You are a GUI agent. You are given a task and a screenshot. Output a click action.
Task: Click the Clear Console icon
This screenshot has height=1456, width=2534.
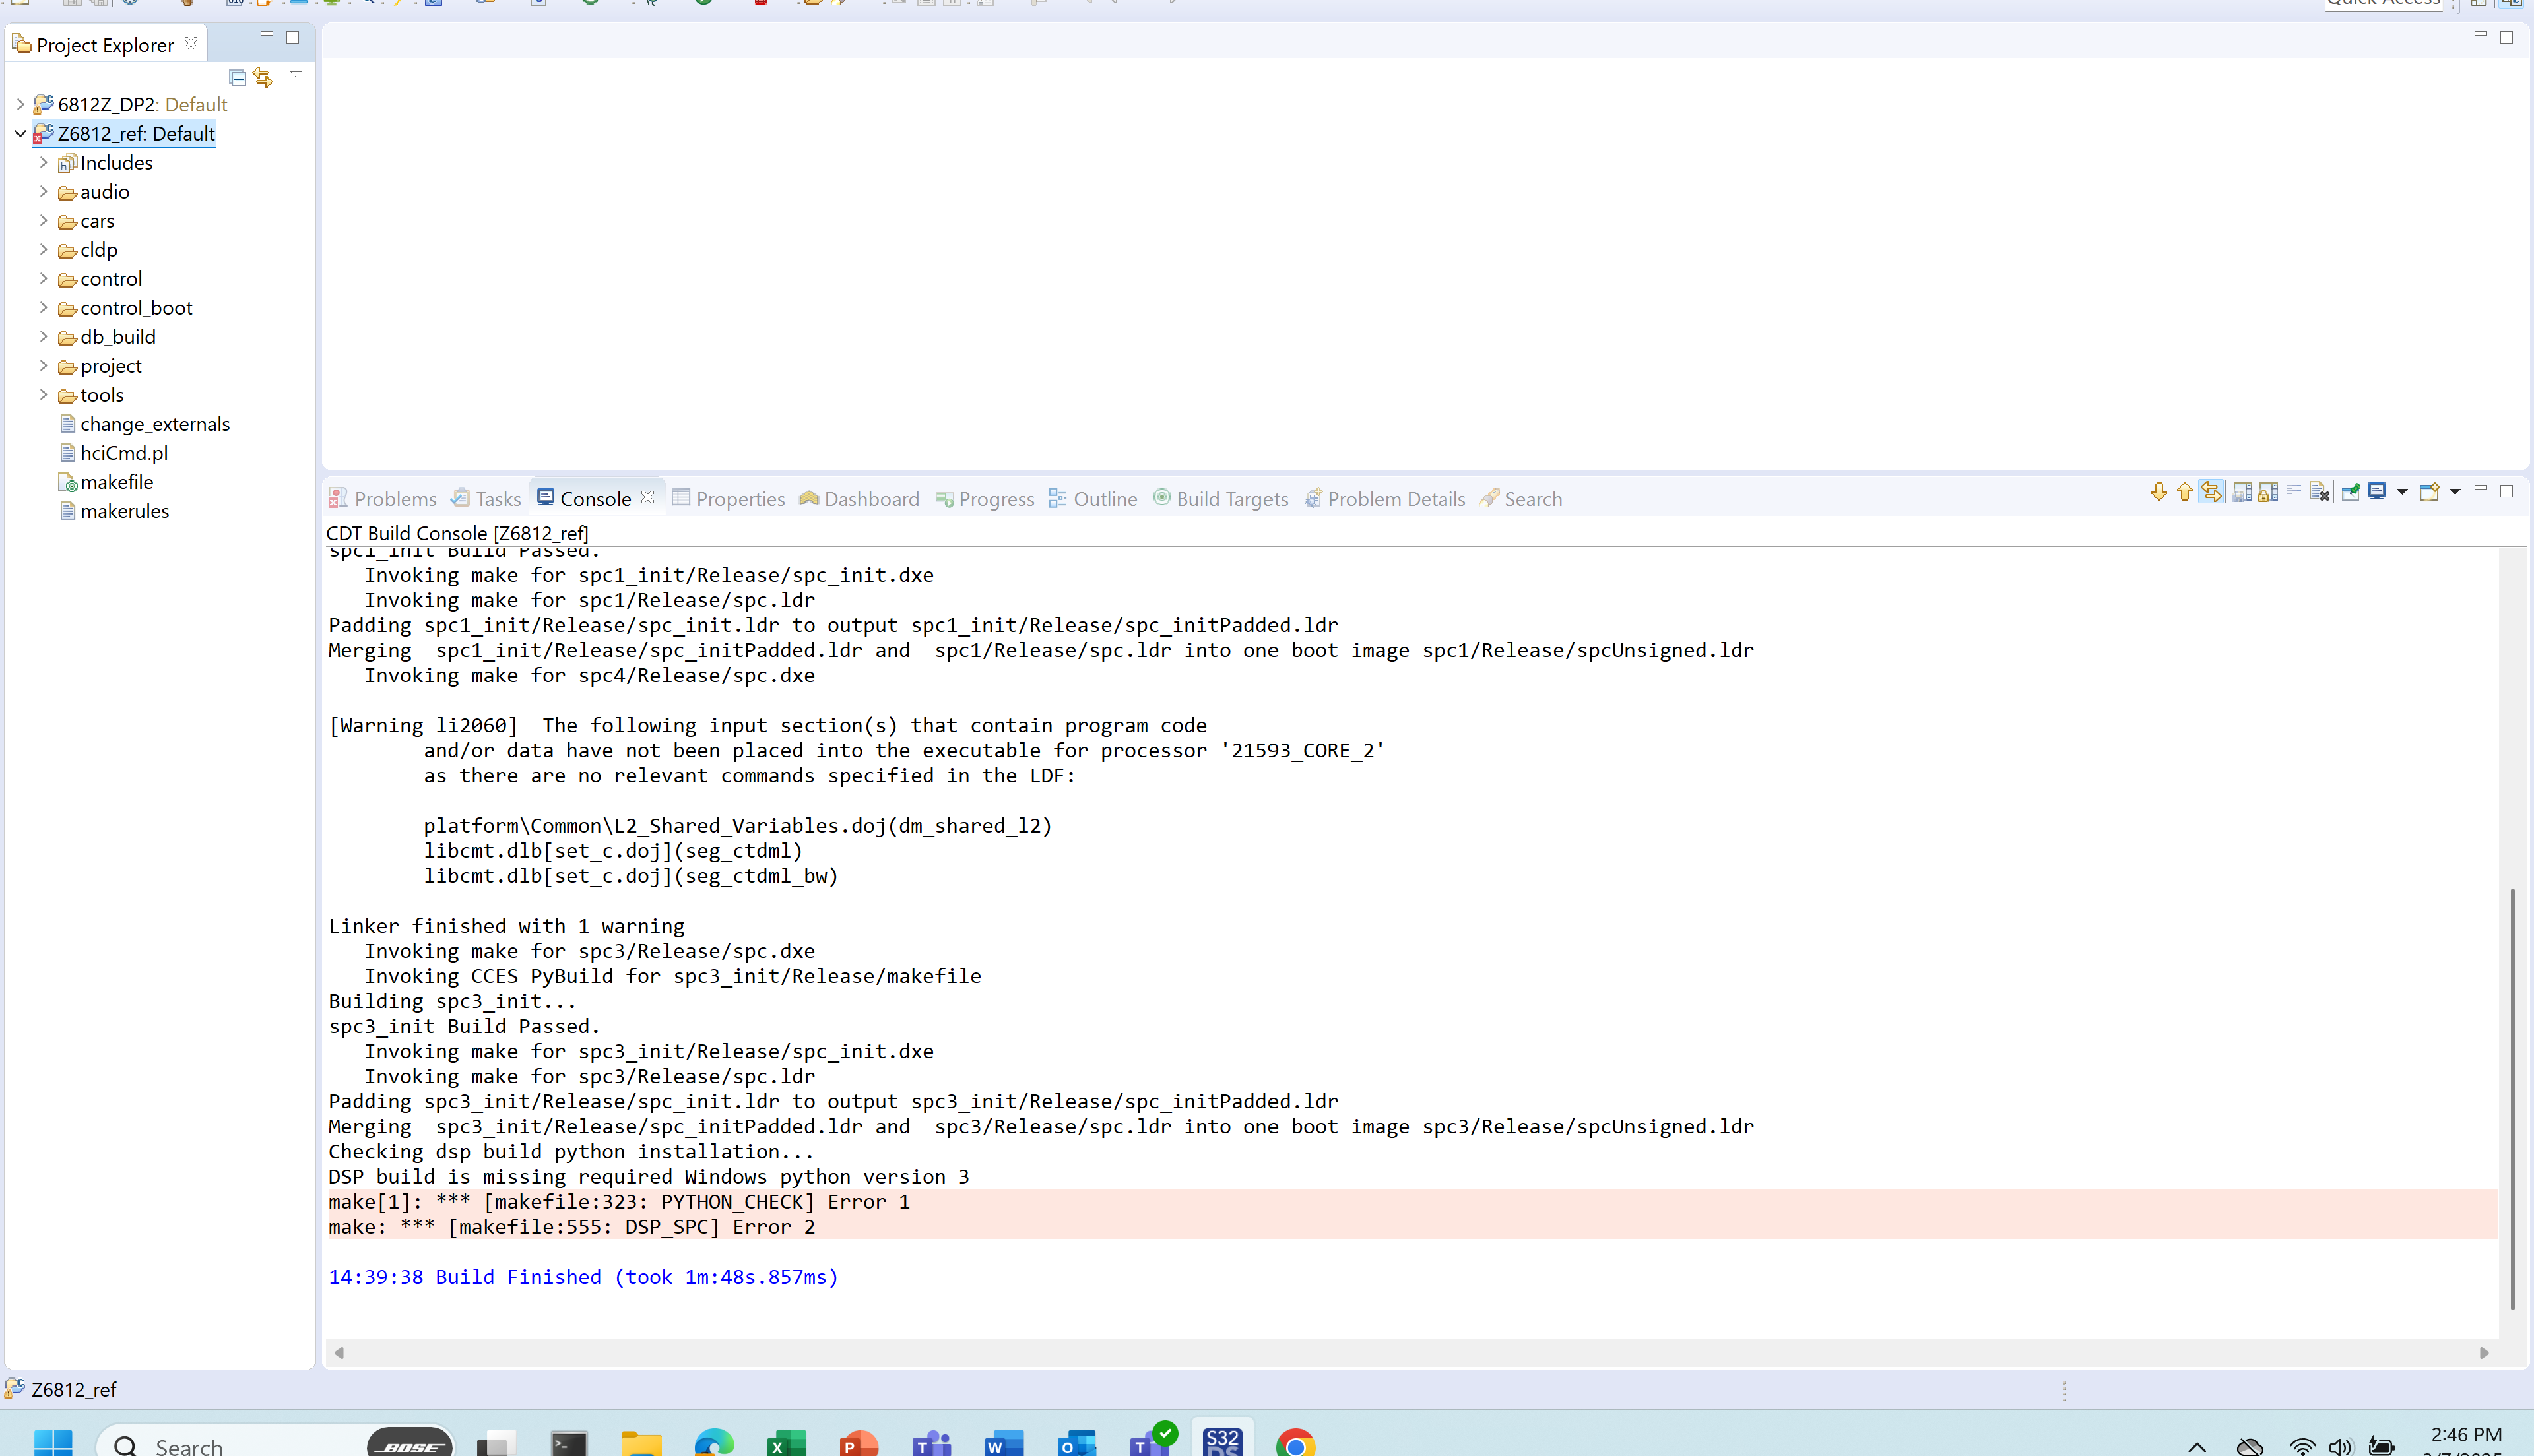coord(2319,492)
